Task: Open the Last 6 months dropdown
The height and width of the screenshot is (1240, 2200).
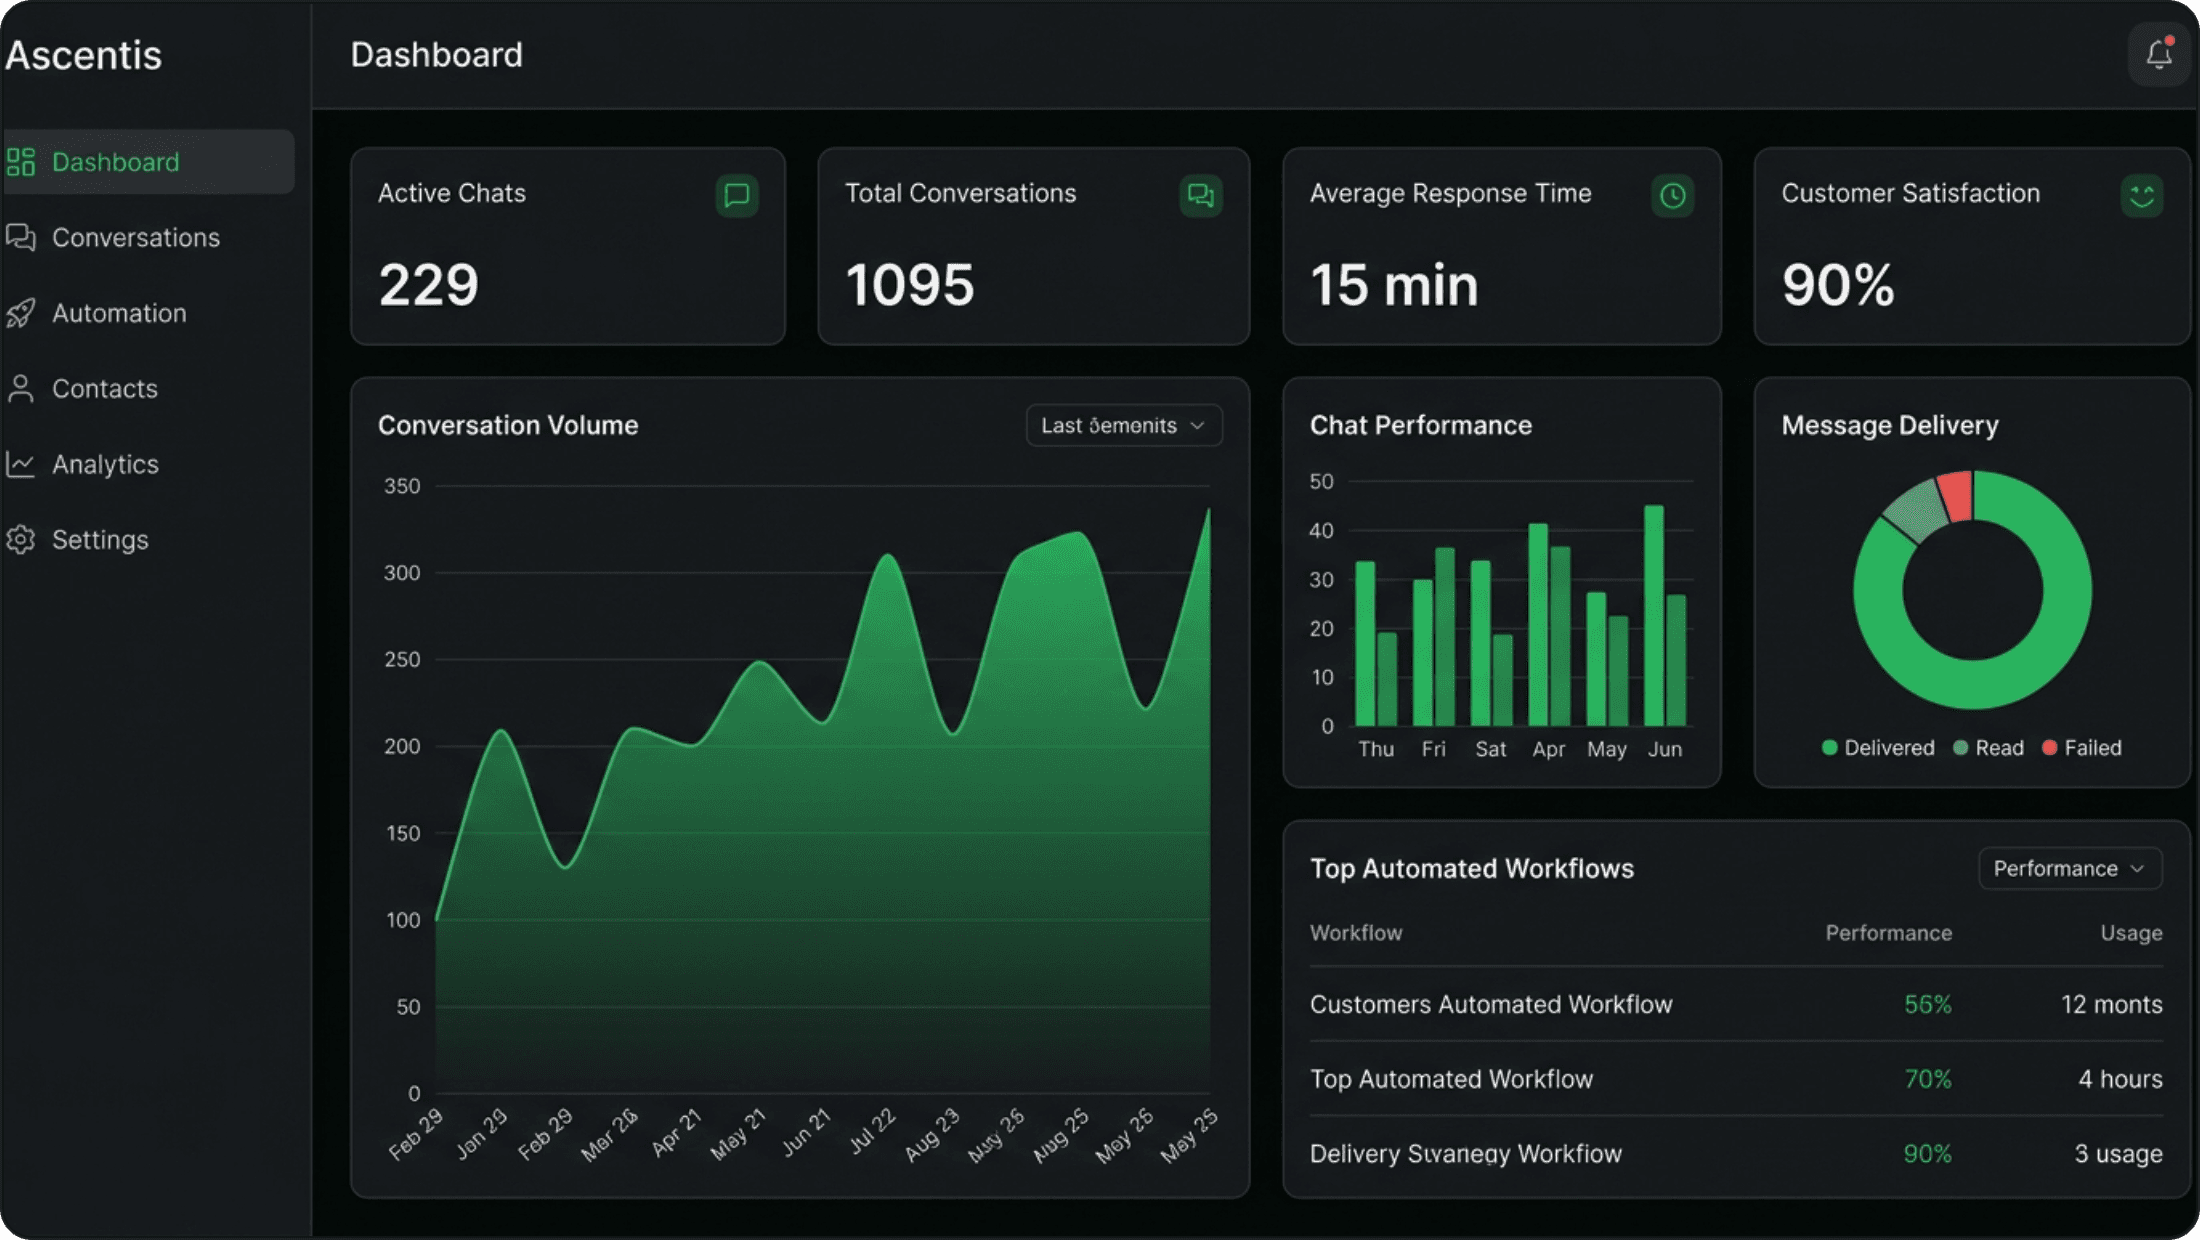Action: point(1123,425)
